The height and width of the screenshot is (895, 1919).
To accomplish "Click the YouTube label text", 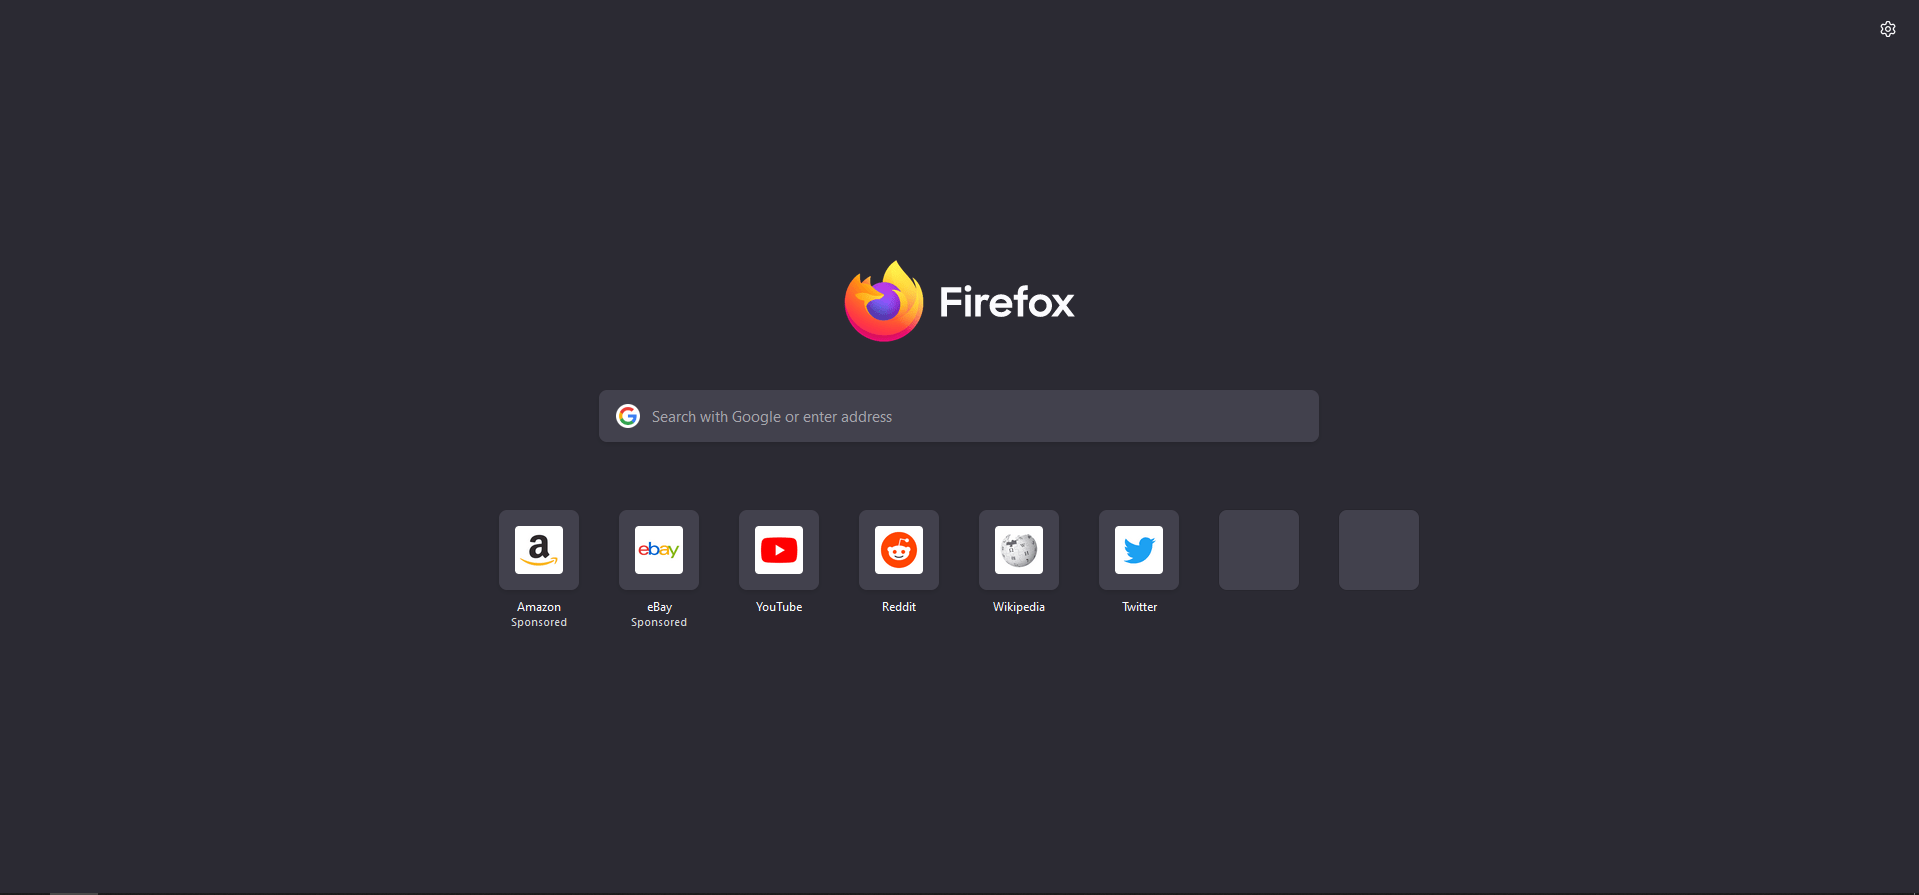I will (779, 607).
